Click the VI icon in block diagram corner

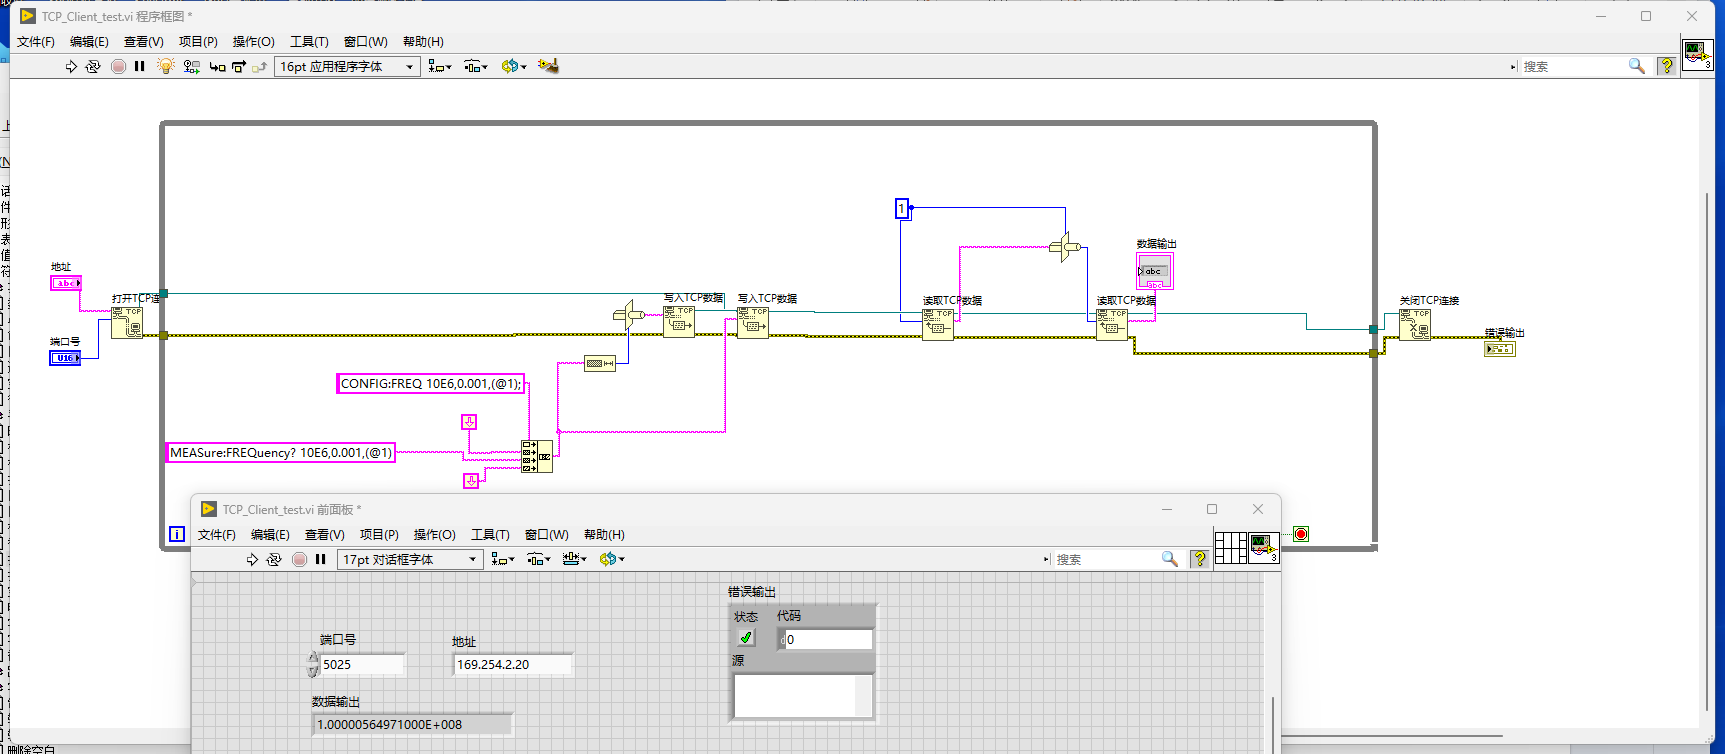(1698, 54)
